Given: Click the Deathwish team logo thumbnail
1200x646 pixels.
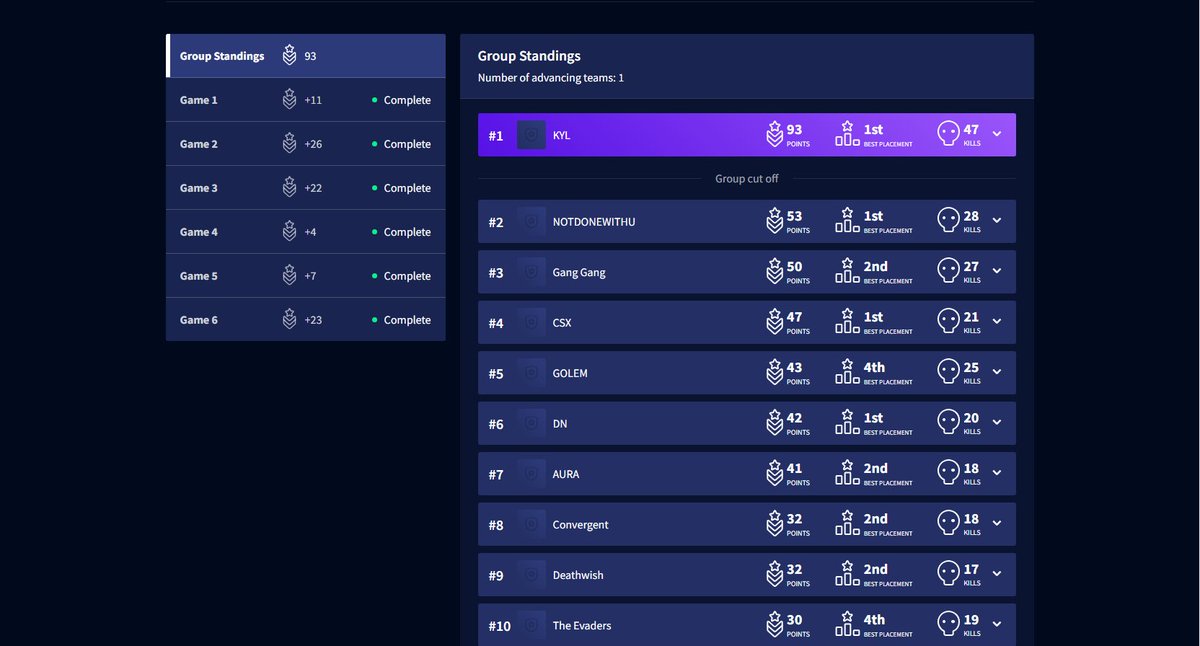Looking at the screenshot, I should coord(531,575).
